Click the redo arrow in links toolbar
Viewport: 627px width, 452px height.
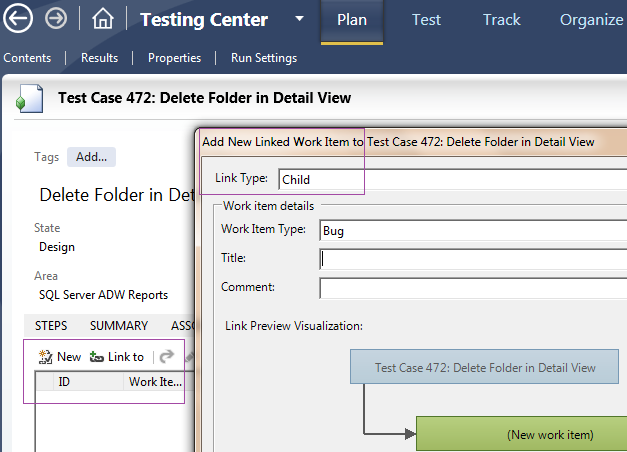[x=166, y=357]
